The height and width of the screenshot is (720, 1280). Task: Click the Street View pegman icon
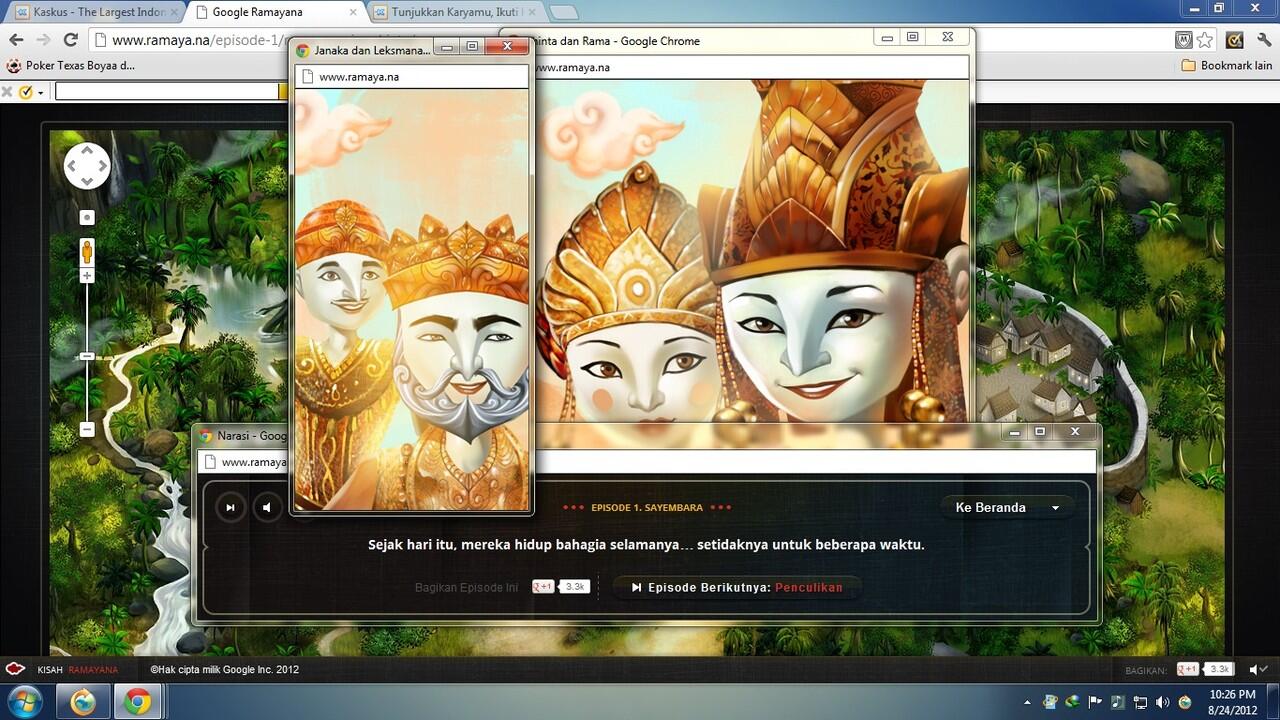pos(87,251)
